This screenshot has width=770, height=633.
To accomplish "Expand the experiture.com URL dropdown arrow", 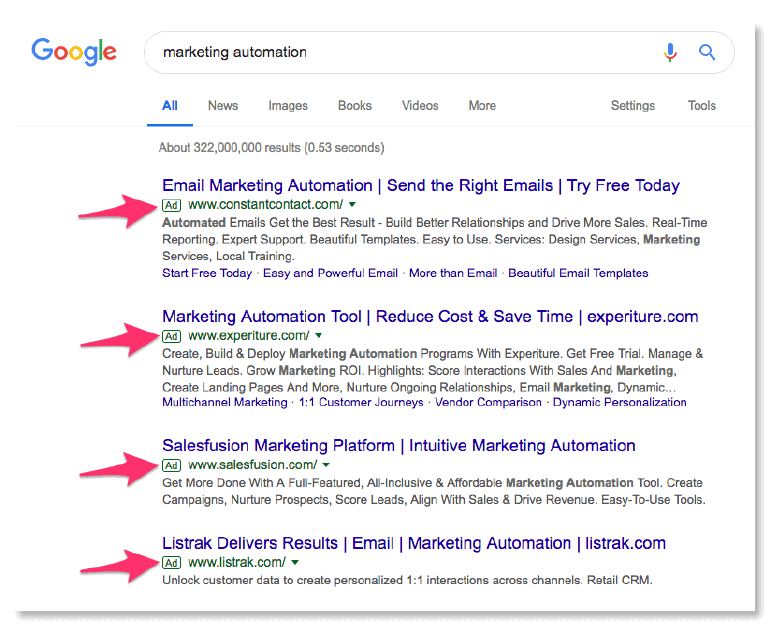I will click(x=318, y=336).
